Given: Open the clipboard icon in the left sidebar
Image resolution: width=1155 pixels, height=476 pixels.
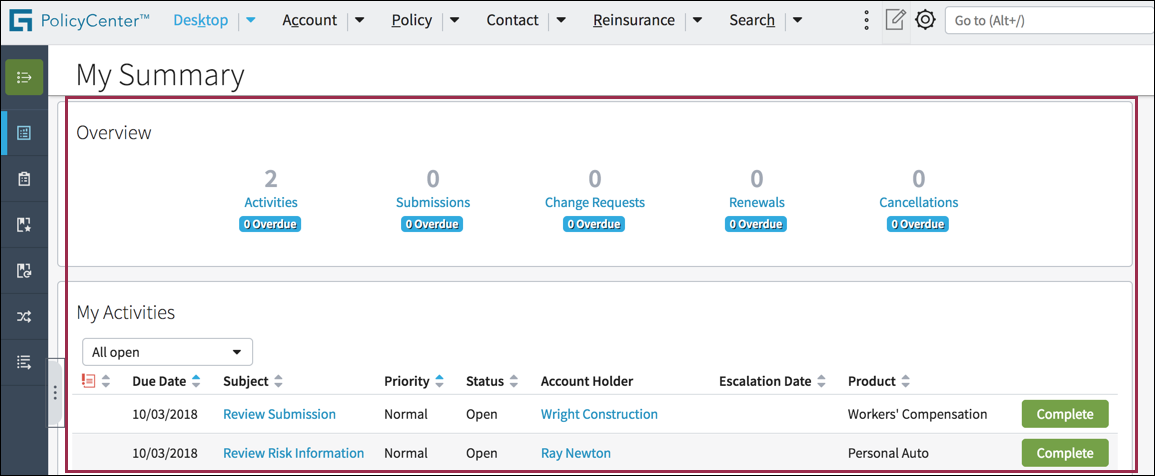Looking at the screenshot, I should (24, 179).
